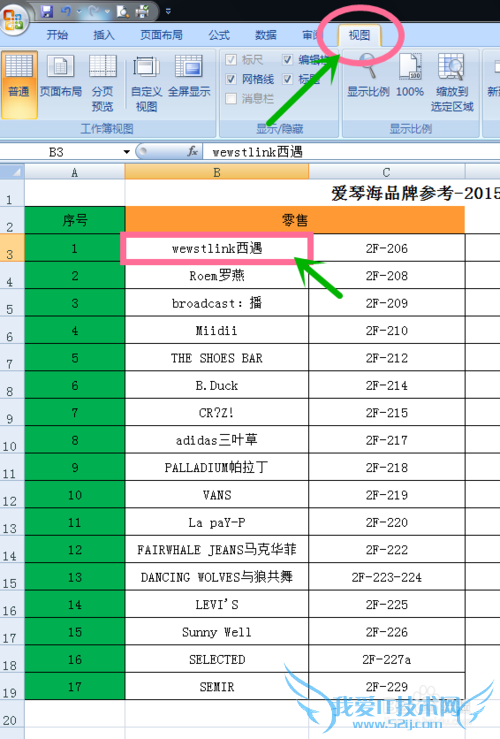
Task: Select cell Roem罗燕
Action: tap(217, 275)
